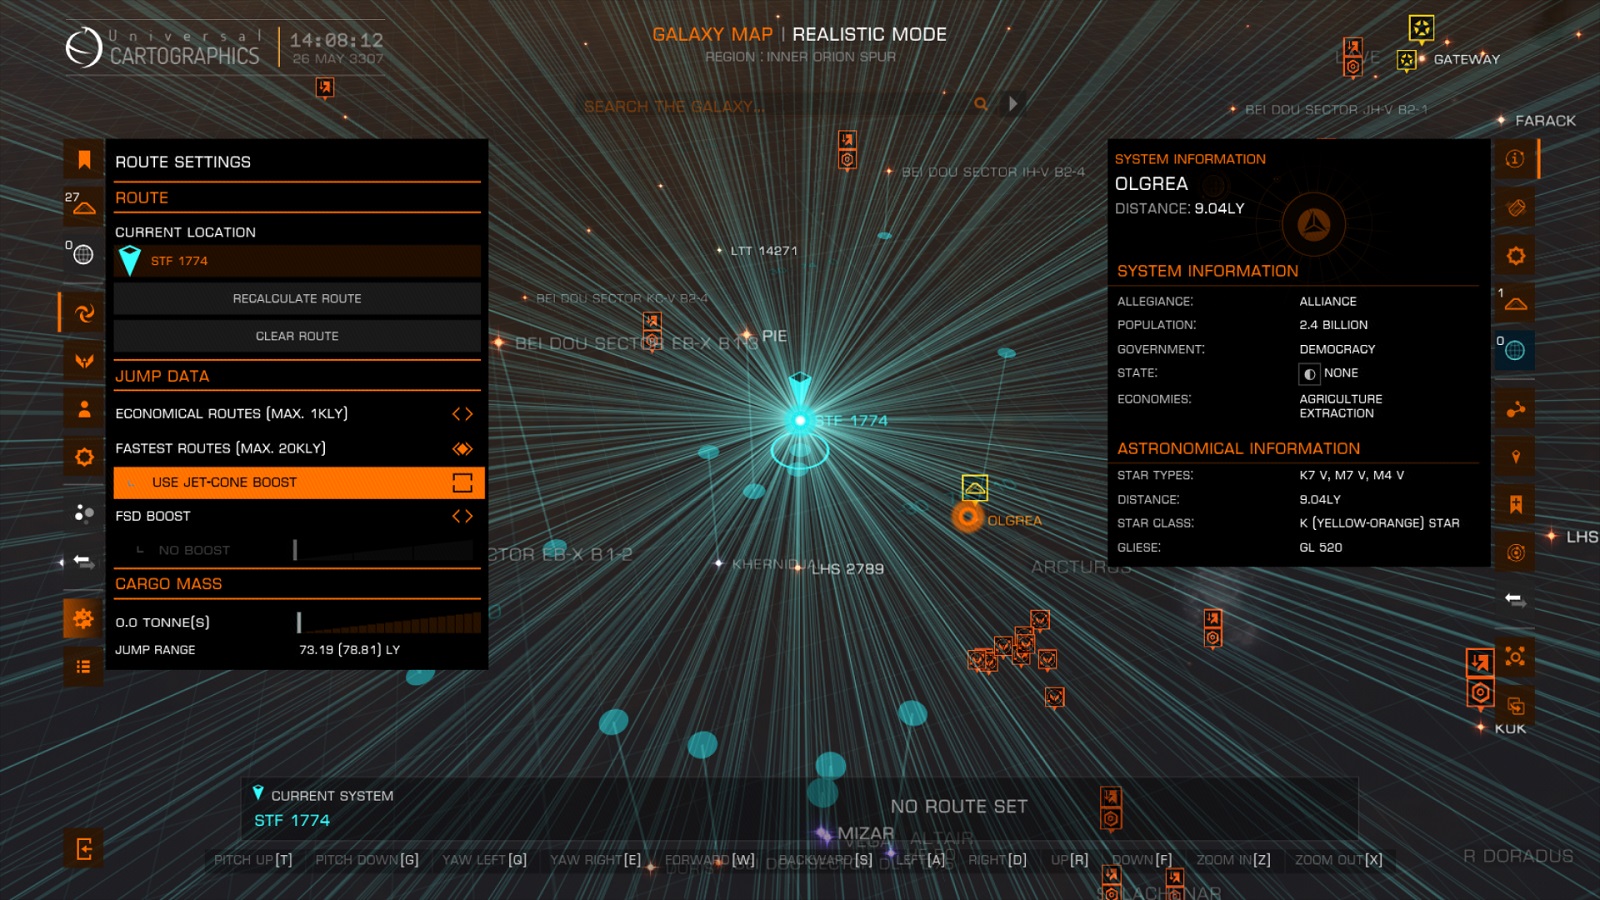
Task: Click the squadron nodes icon on right
Action: click(x=1515, y=656)
